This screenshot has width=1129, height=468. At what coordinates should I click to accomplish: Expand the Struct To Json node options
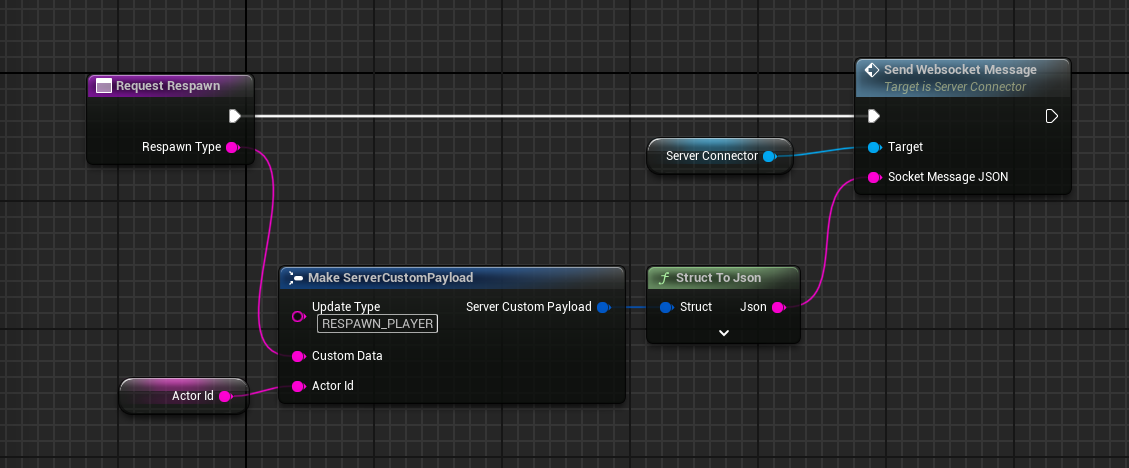pos(724,333)
